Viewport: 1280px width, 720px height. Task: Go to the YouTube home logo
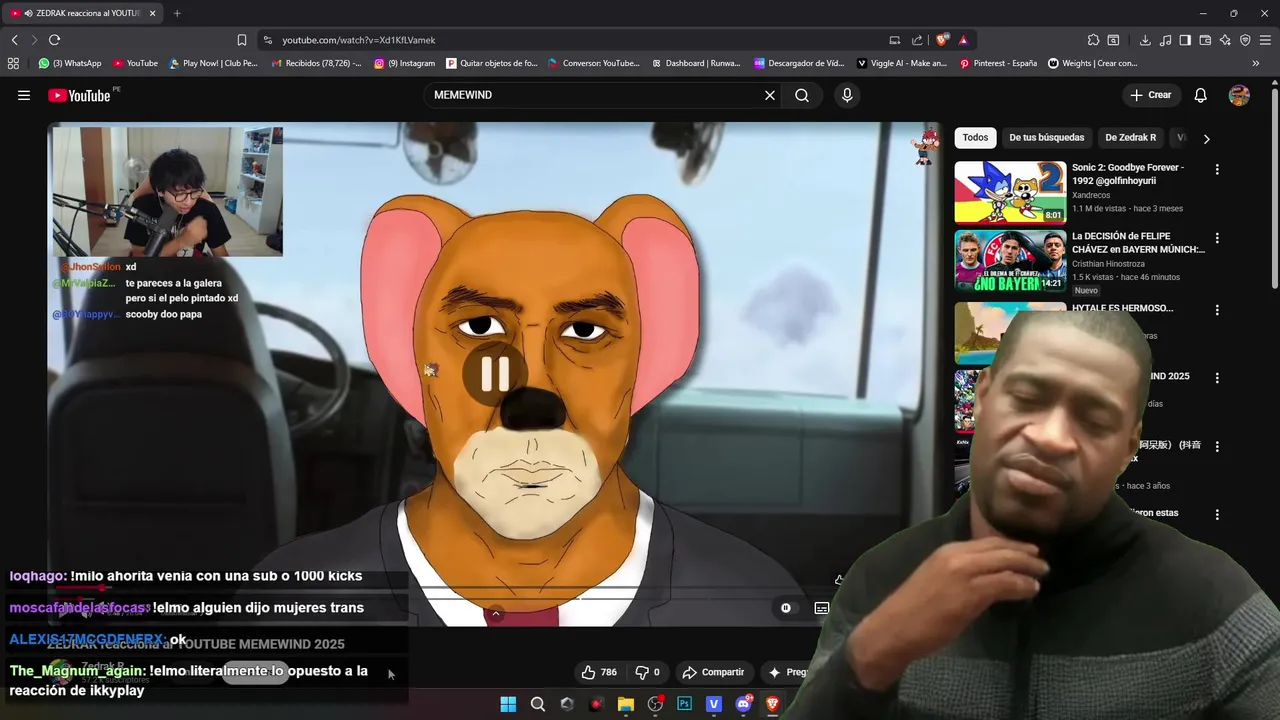79,95
